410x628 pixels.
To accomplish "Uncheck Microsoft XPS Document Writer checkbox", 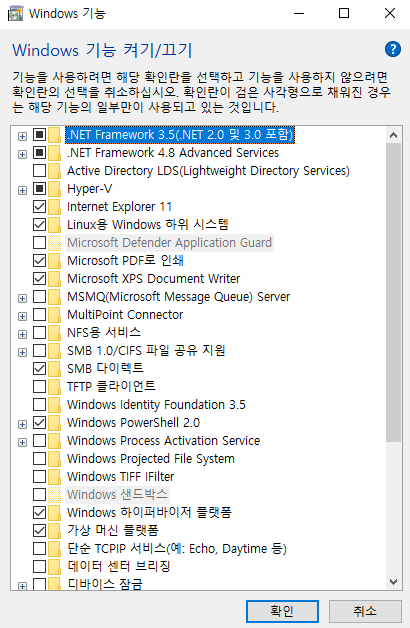I will 39,278.
